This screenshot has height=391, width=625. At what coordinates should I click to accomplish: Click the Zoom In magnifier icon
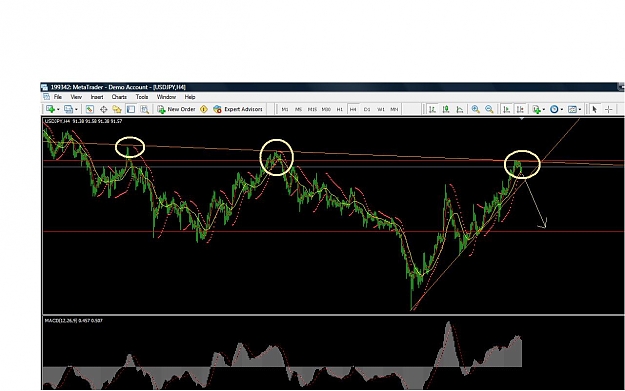[476, 109]
